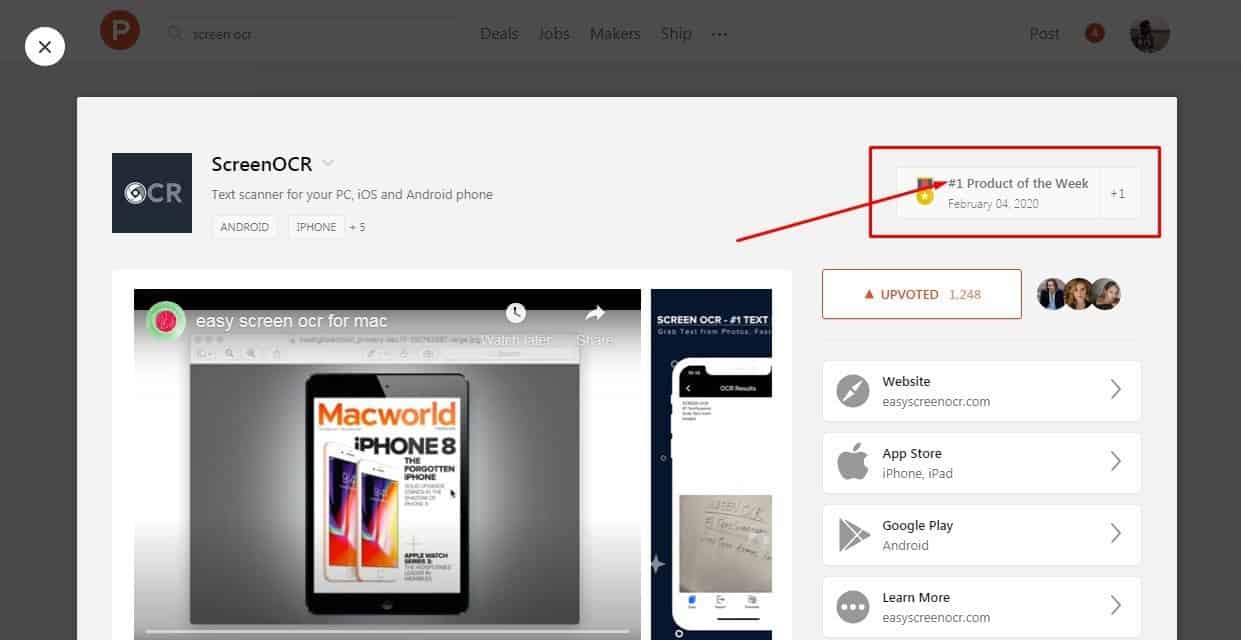Click the Watch later clock icon
The image size is (1241, 640).
(x=515, y=314)
